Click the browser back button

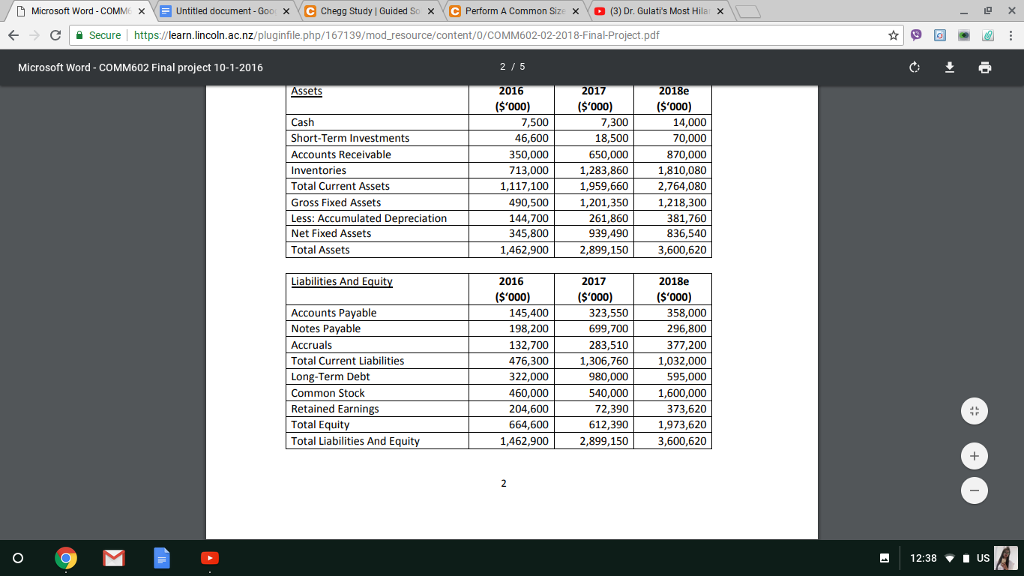(15, 34)
